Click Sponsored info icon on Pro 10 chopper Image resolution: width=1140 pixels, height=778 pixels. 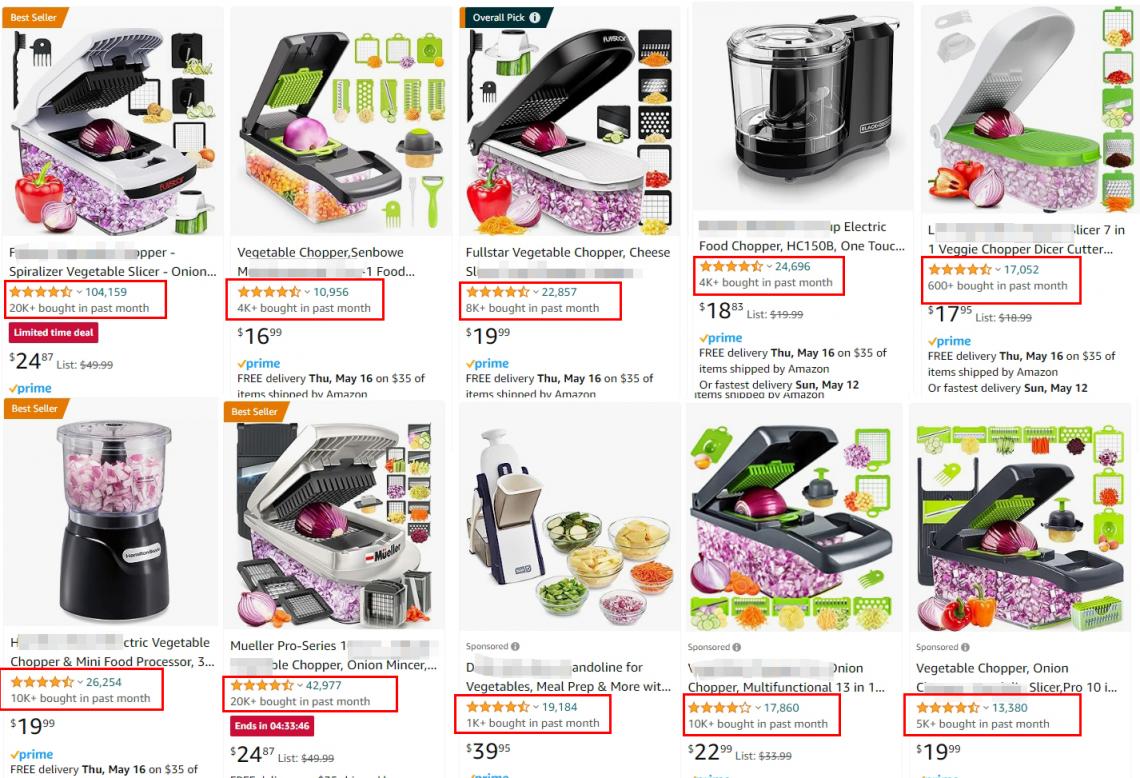[x=965, y=647]
